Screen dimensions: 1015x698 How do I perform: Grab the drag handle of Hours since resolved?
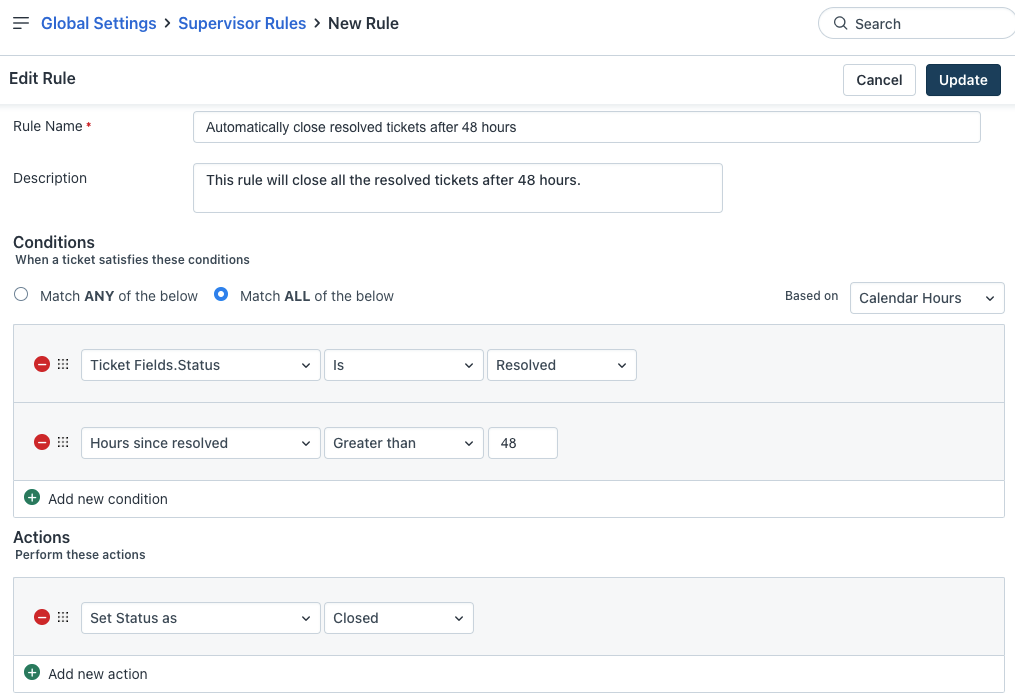63,443
